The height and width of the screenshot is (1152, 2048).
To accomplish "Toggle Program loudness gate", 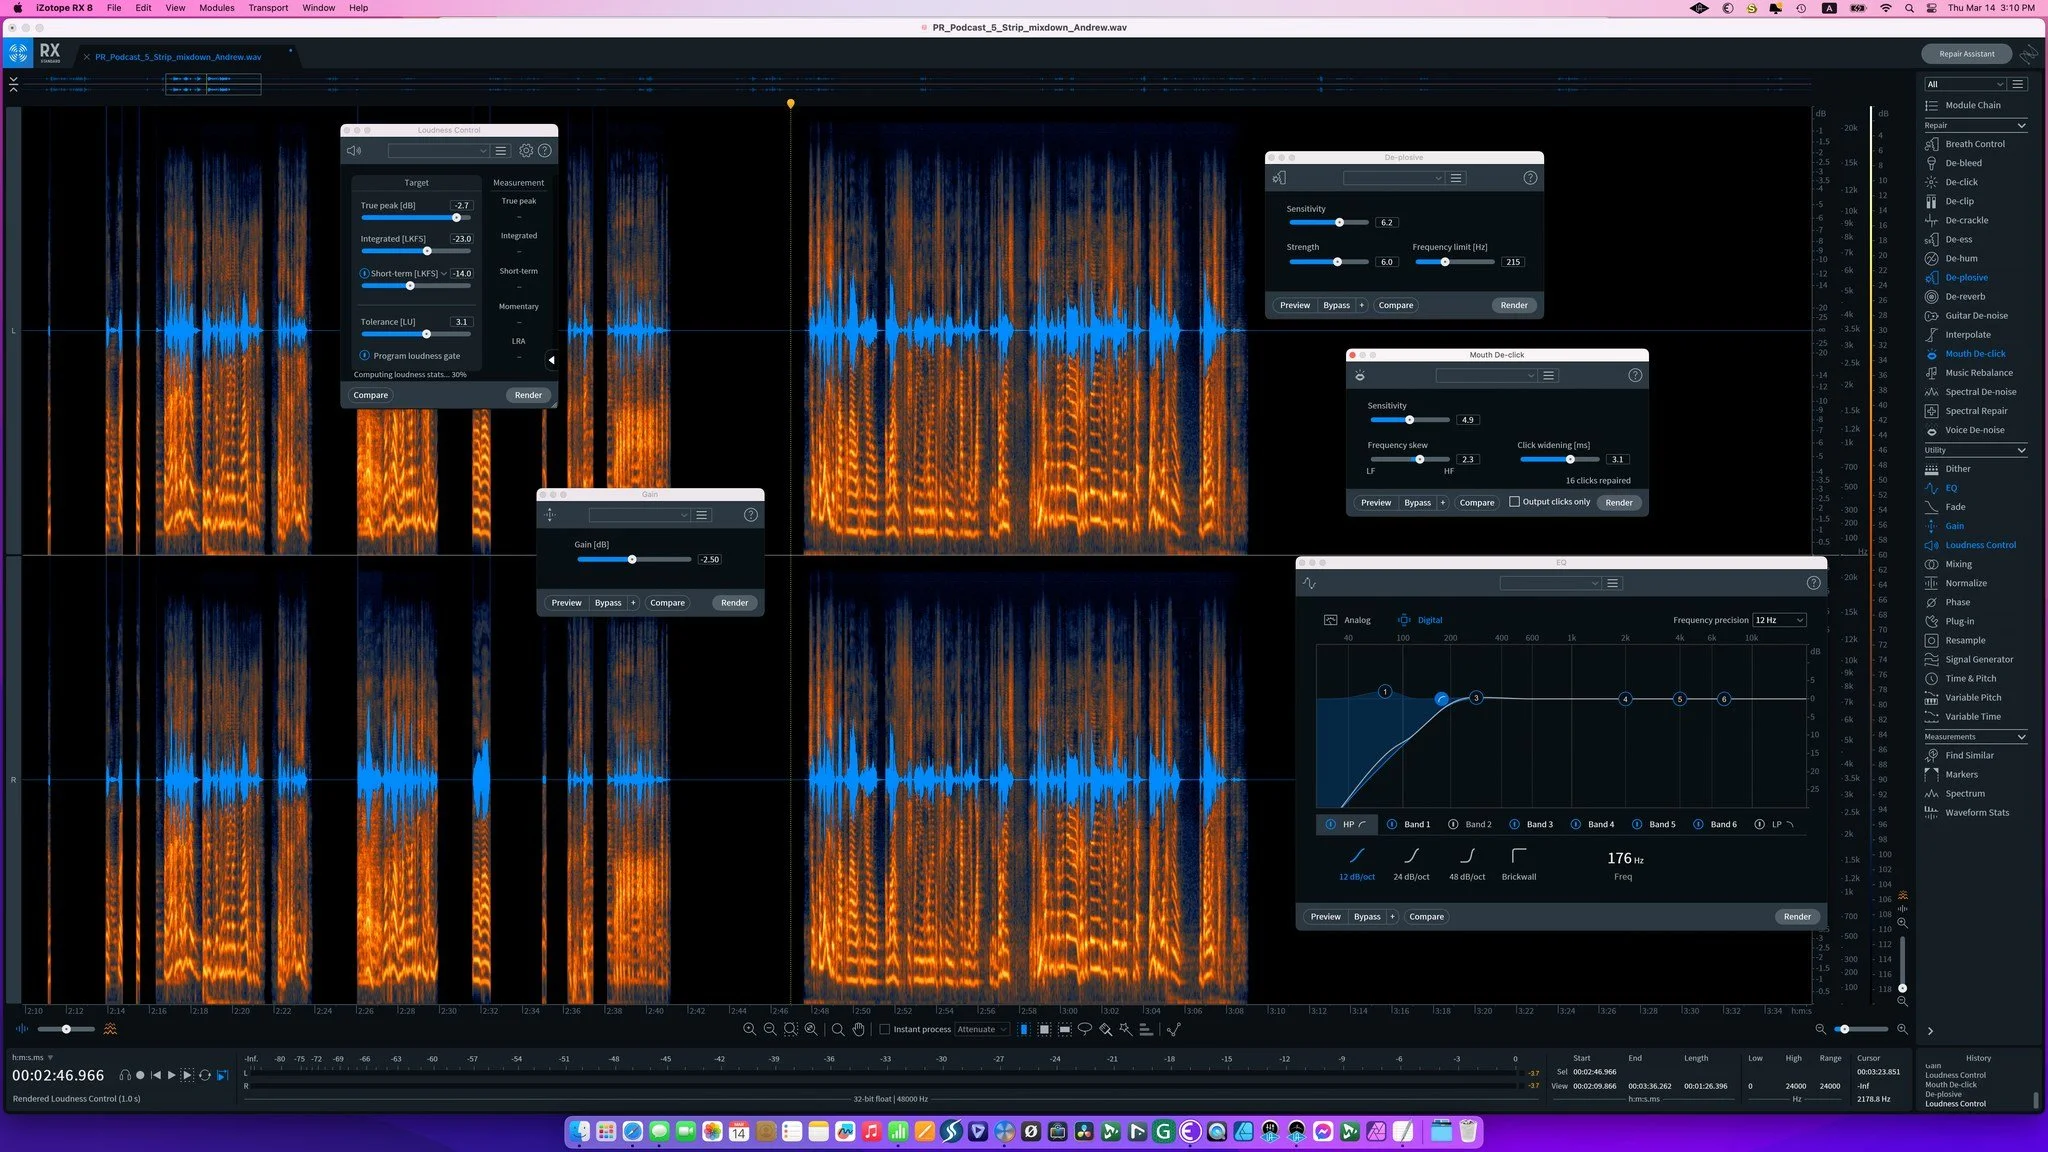I will (365, 356).
